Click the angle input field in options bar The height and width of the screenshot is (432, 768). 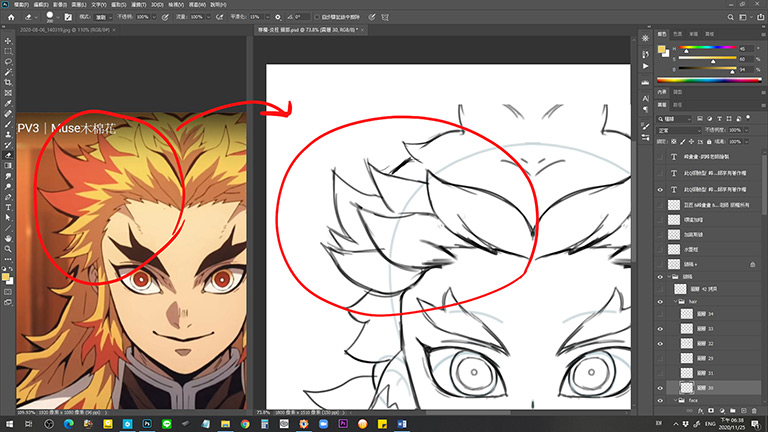click(x=301, y=17)
